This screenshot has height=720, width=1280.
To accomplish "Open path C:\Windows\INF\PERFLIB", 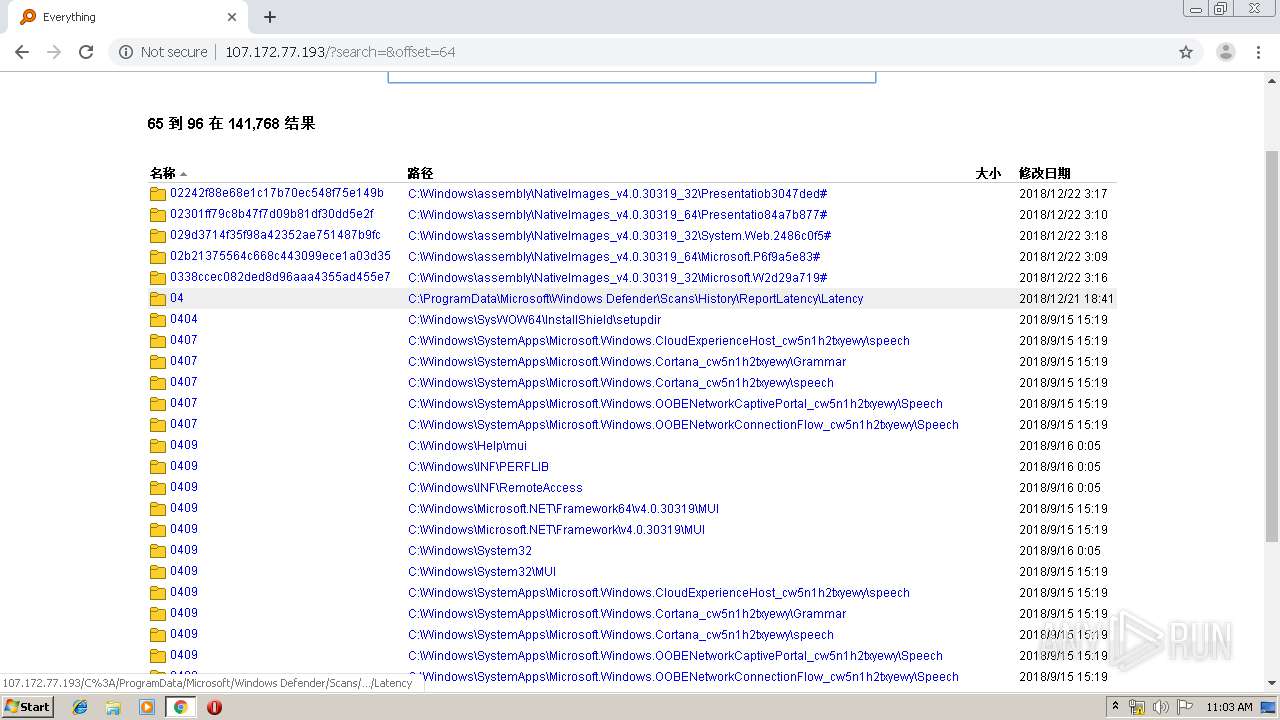I will tap(478, 467).
